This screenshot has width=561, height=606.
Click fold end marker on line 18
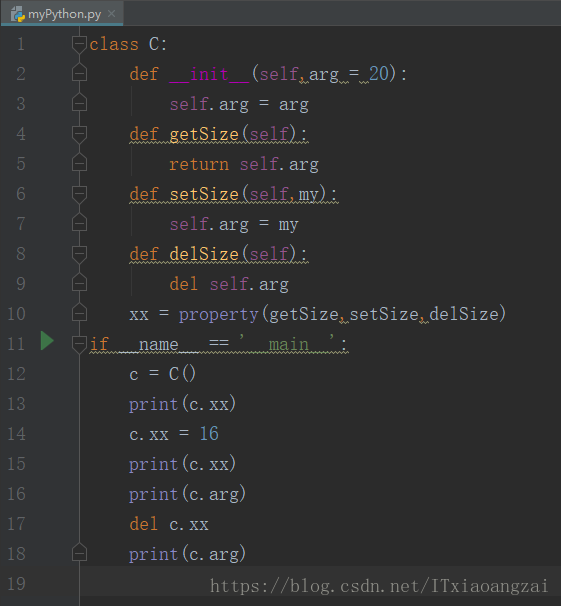coord(79,552)
